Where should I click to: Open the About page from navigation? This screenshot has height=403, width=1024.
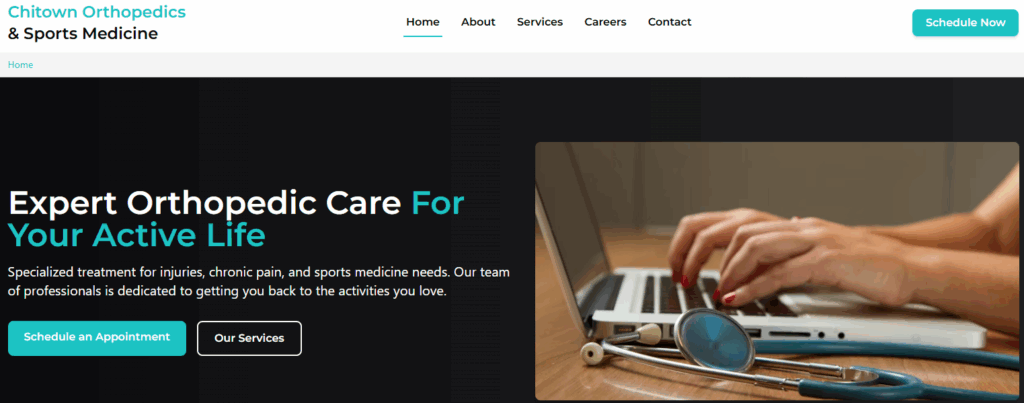pyautogui.click(x=478, y=22)
